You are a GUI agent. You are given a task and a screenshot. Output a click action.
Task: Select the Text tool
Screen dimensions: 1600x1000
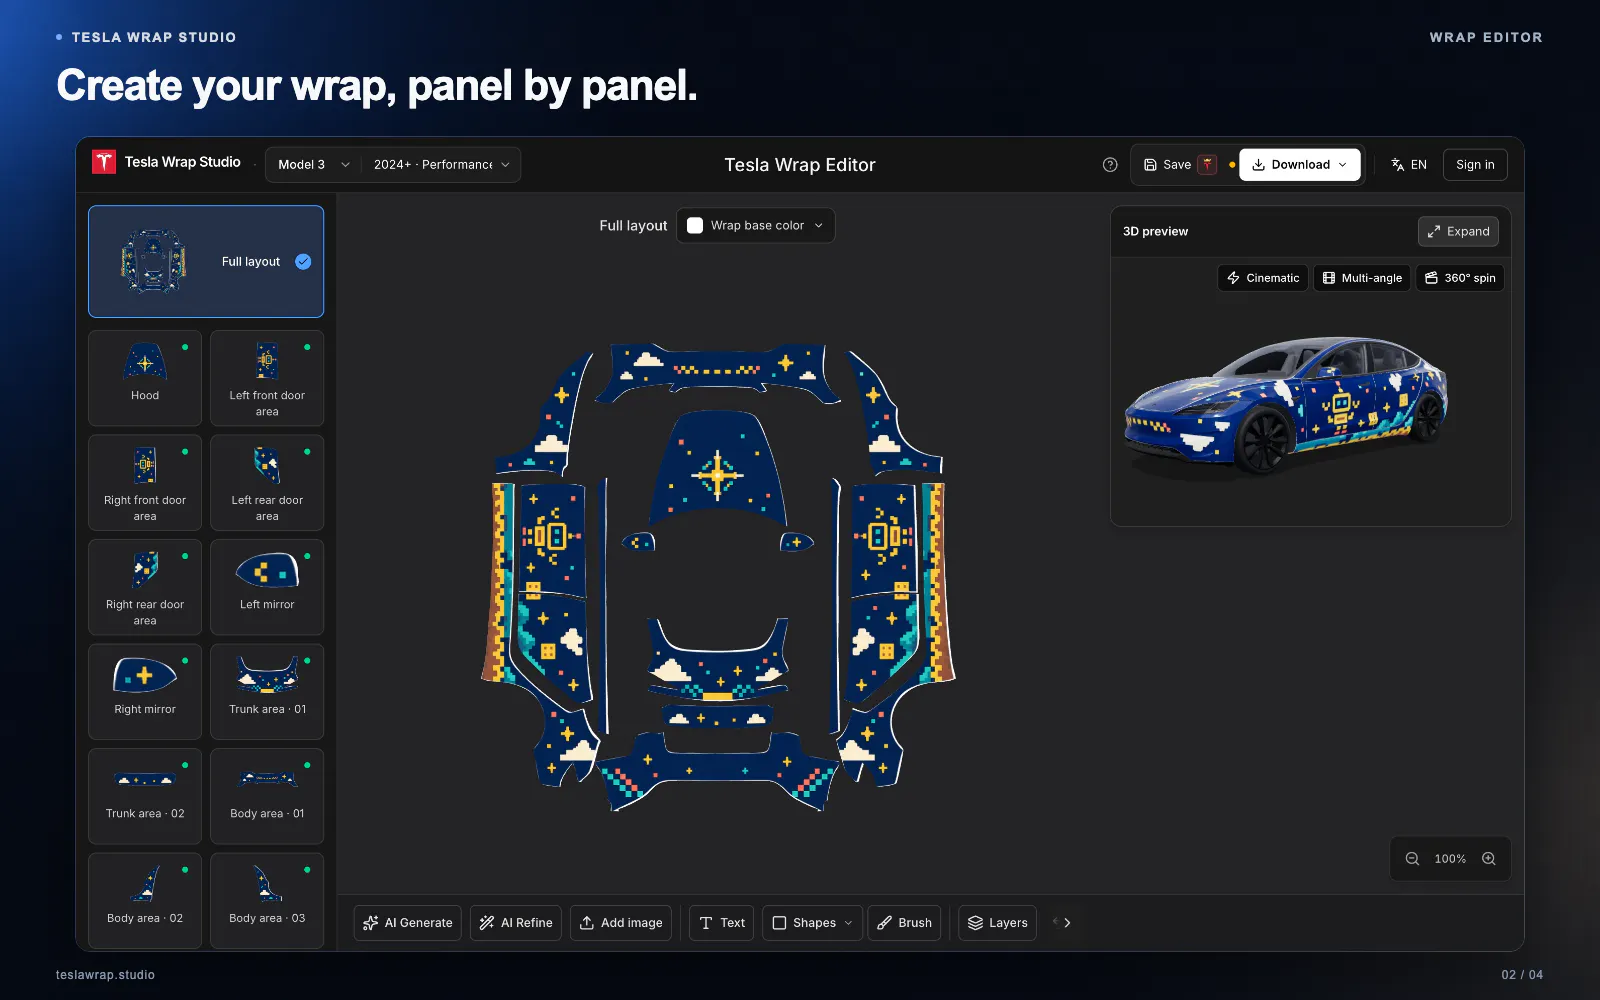722,923
